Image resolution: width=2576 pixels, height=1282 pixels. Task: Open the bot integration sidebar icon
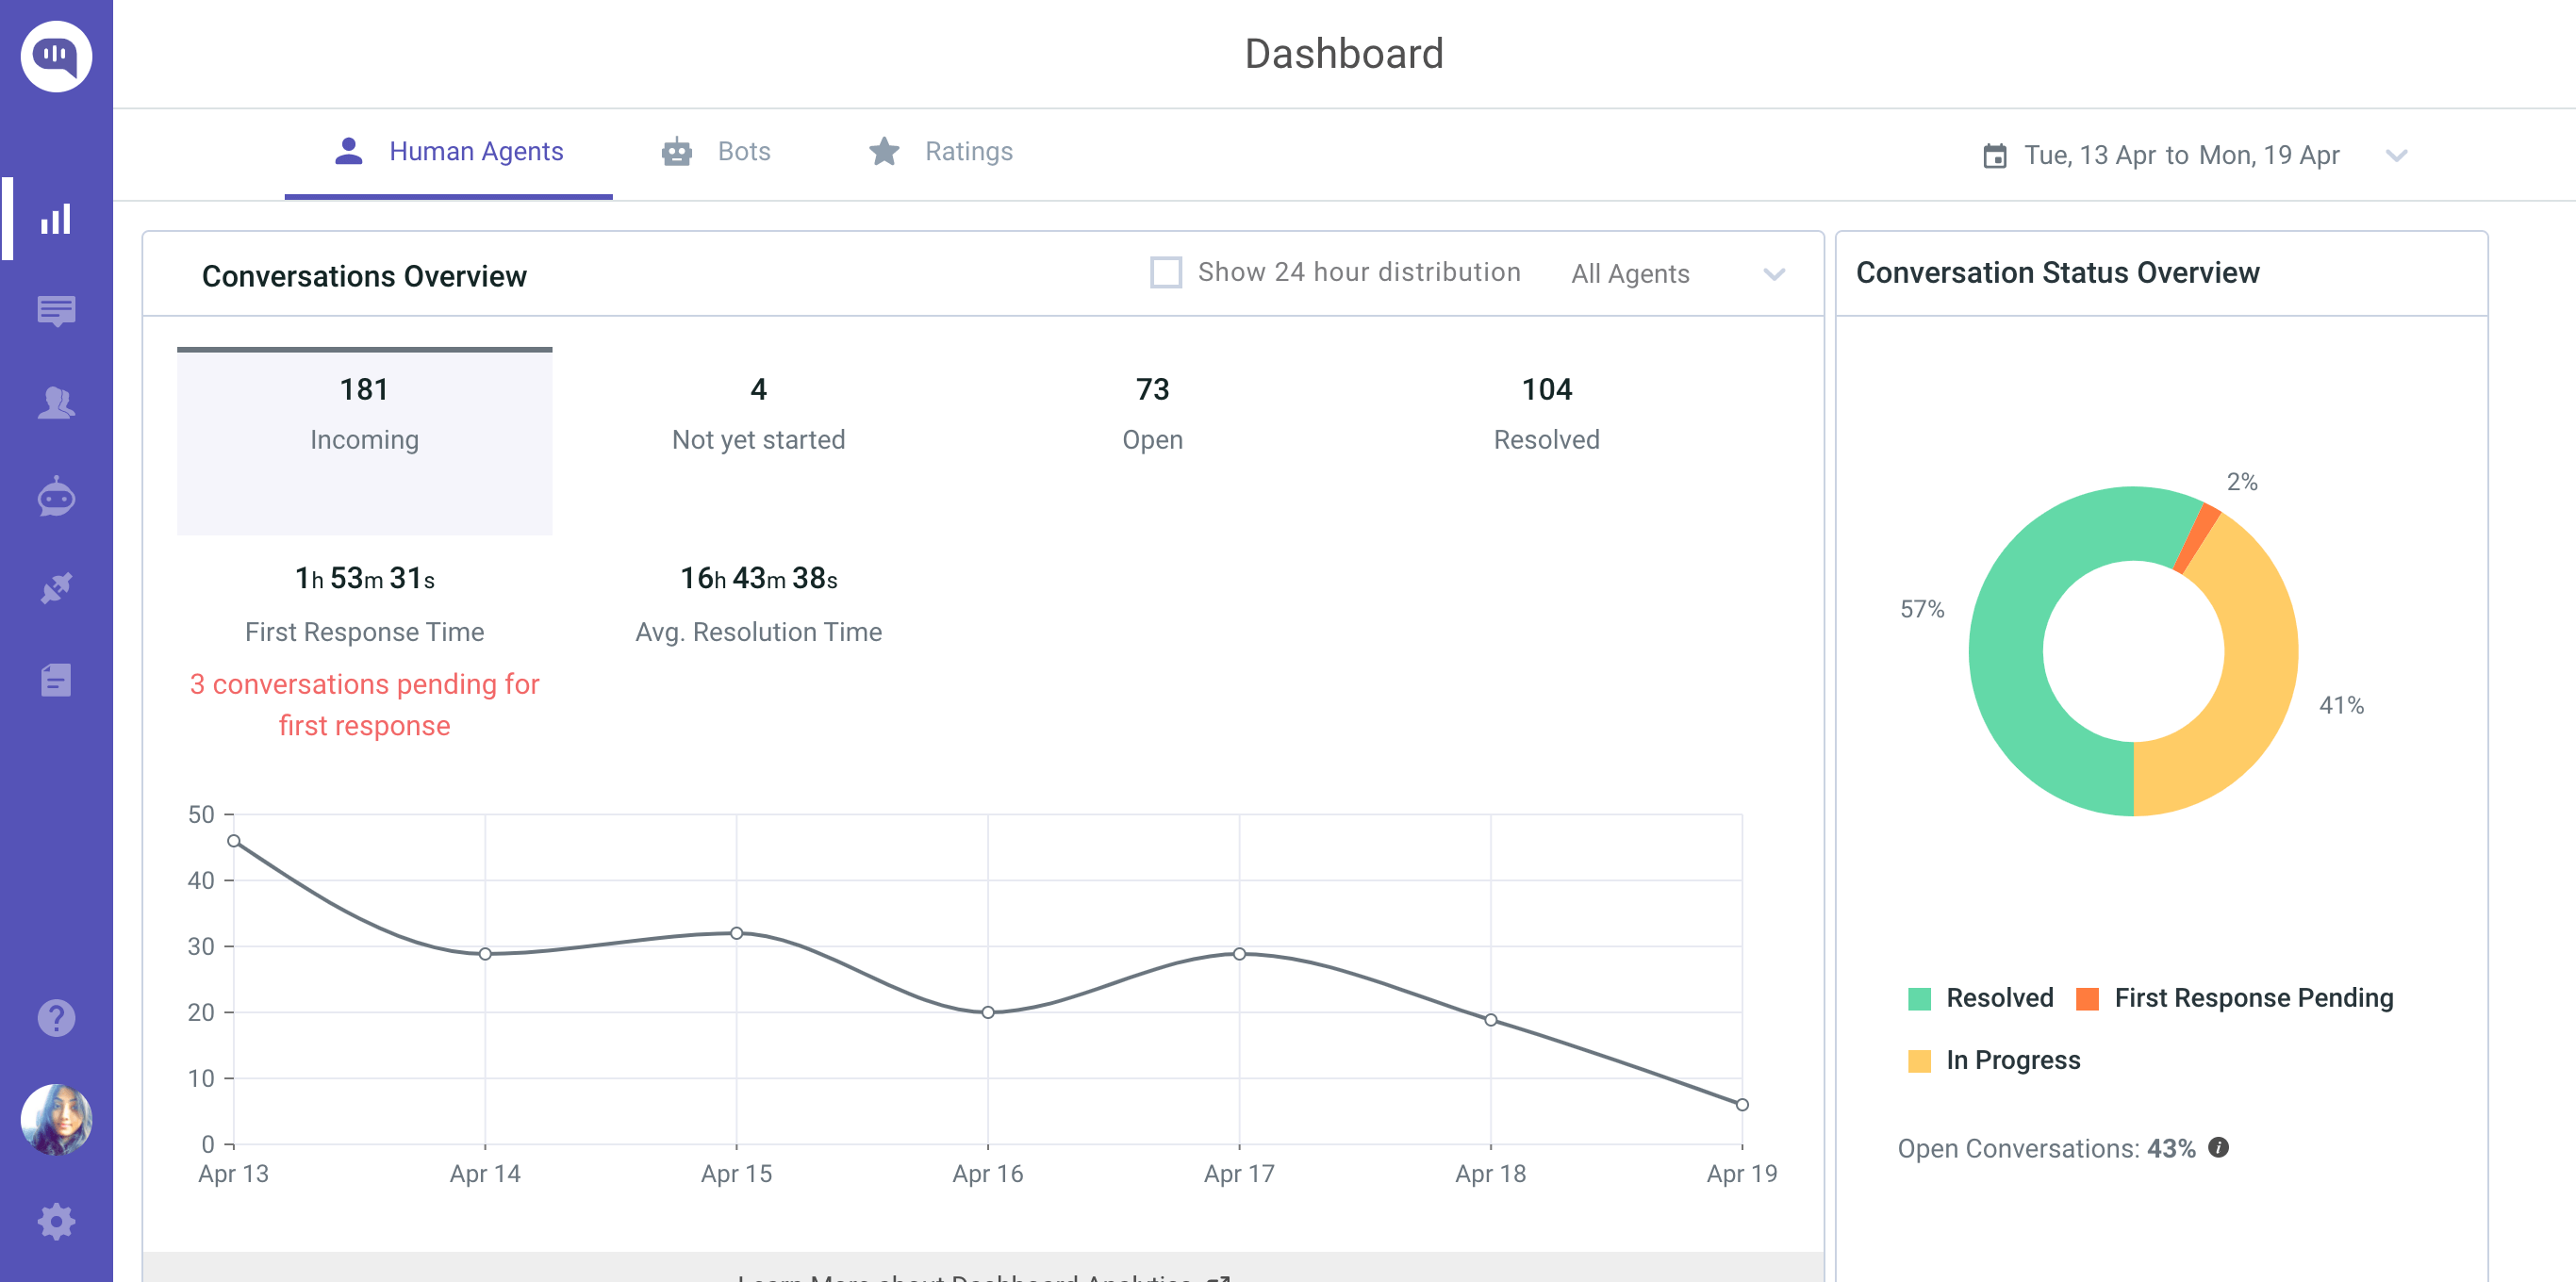tap(56, 496)
